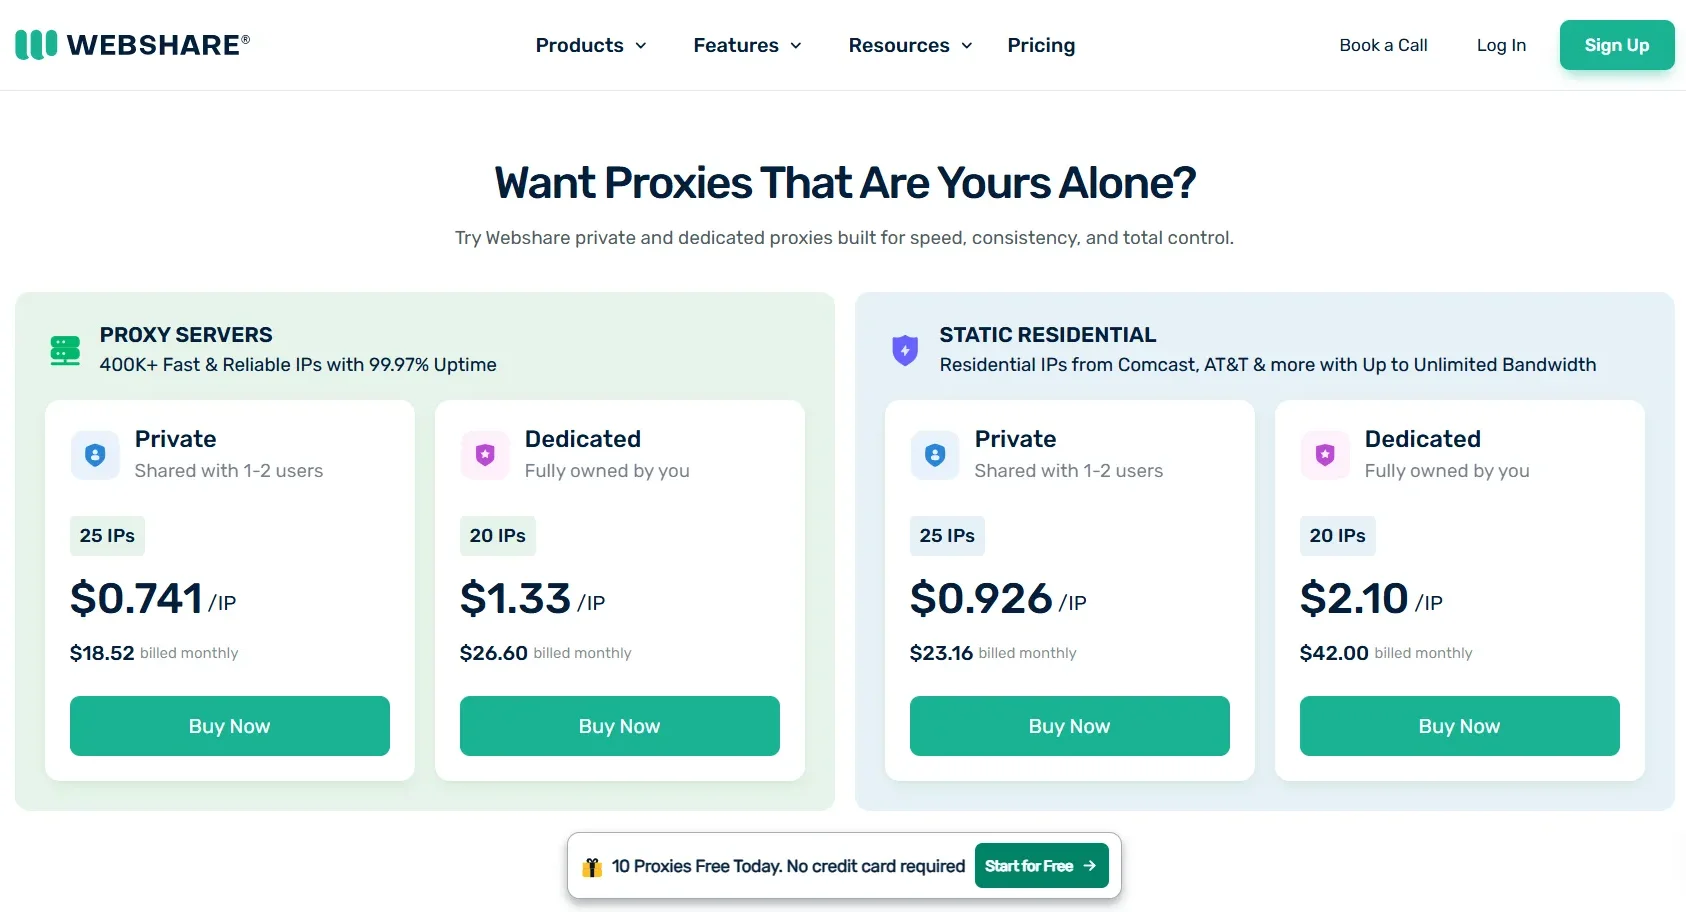Click the Private user icon under Static Residential
1686x912 pixels.
(x=934, y=455)
